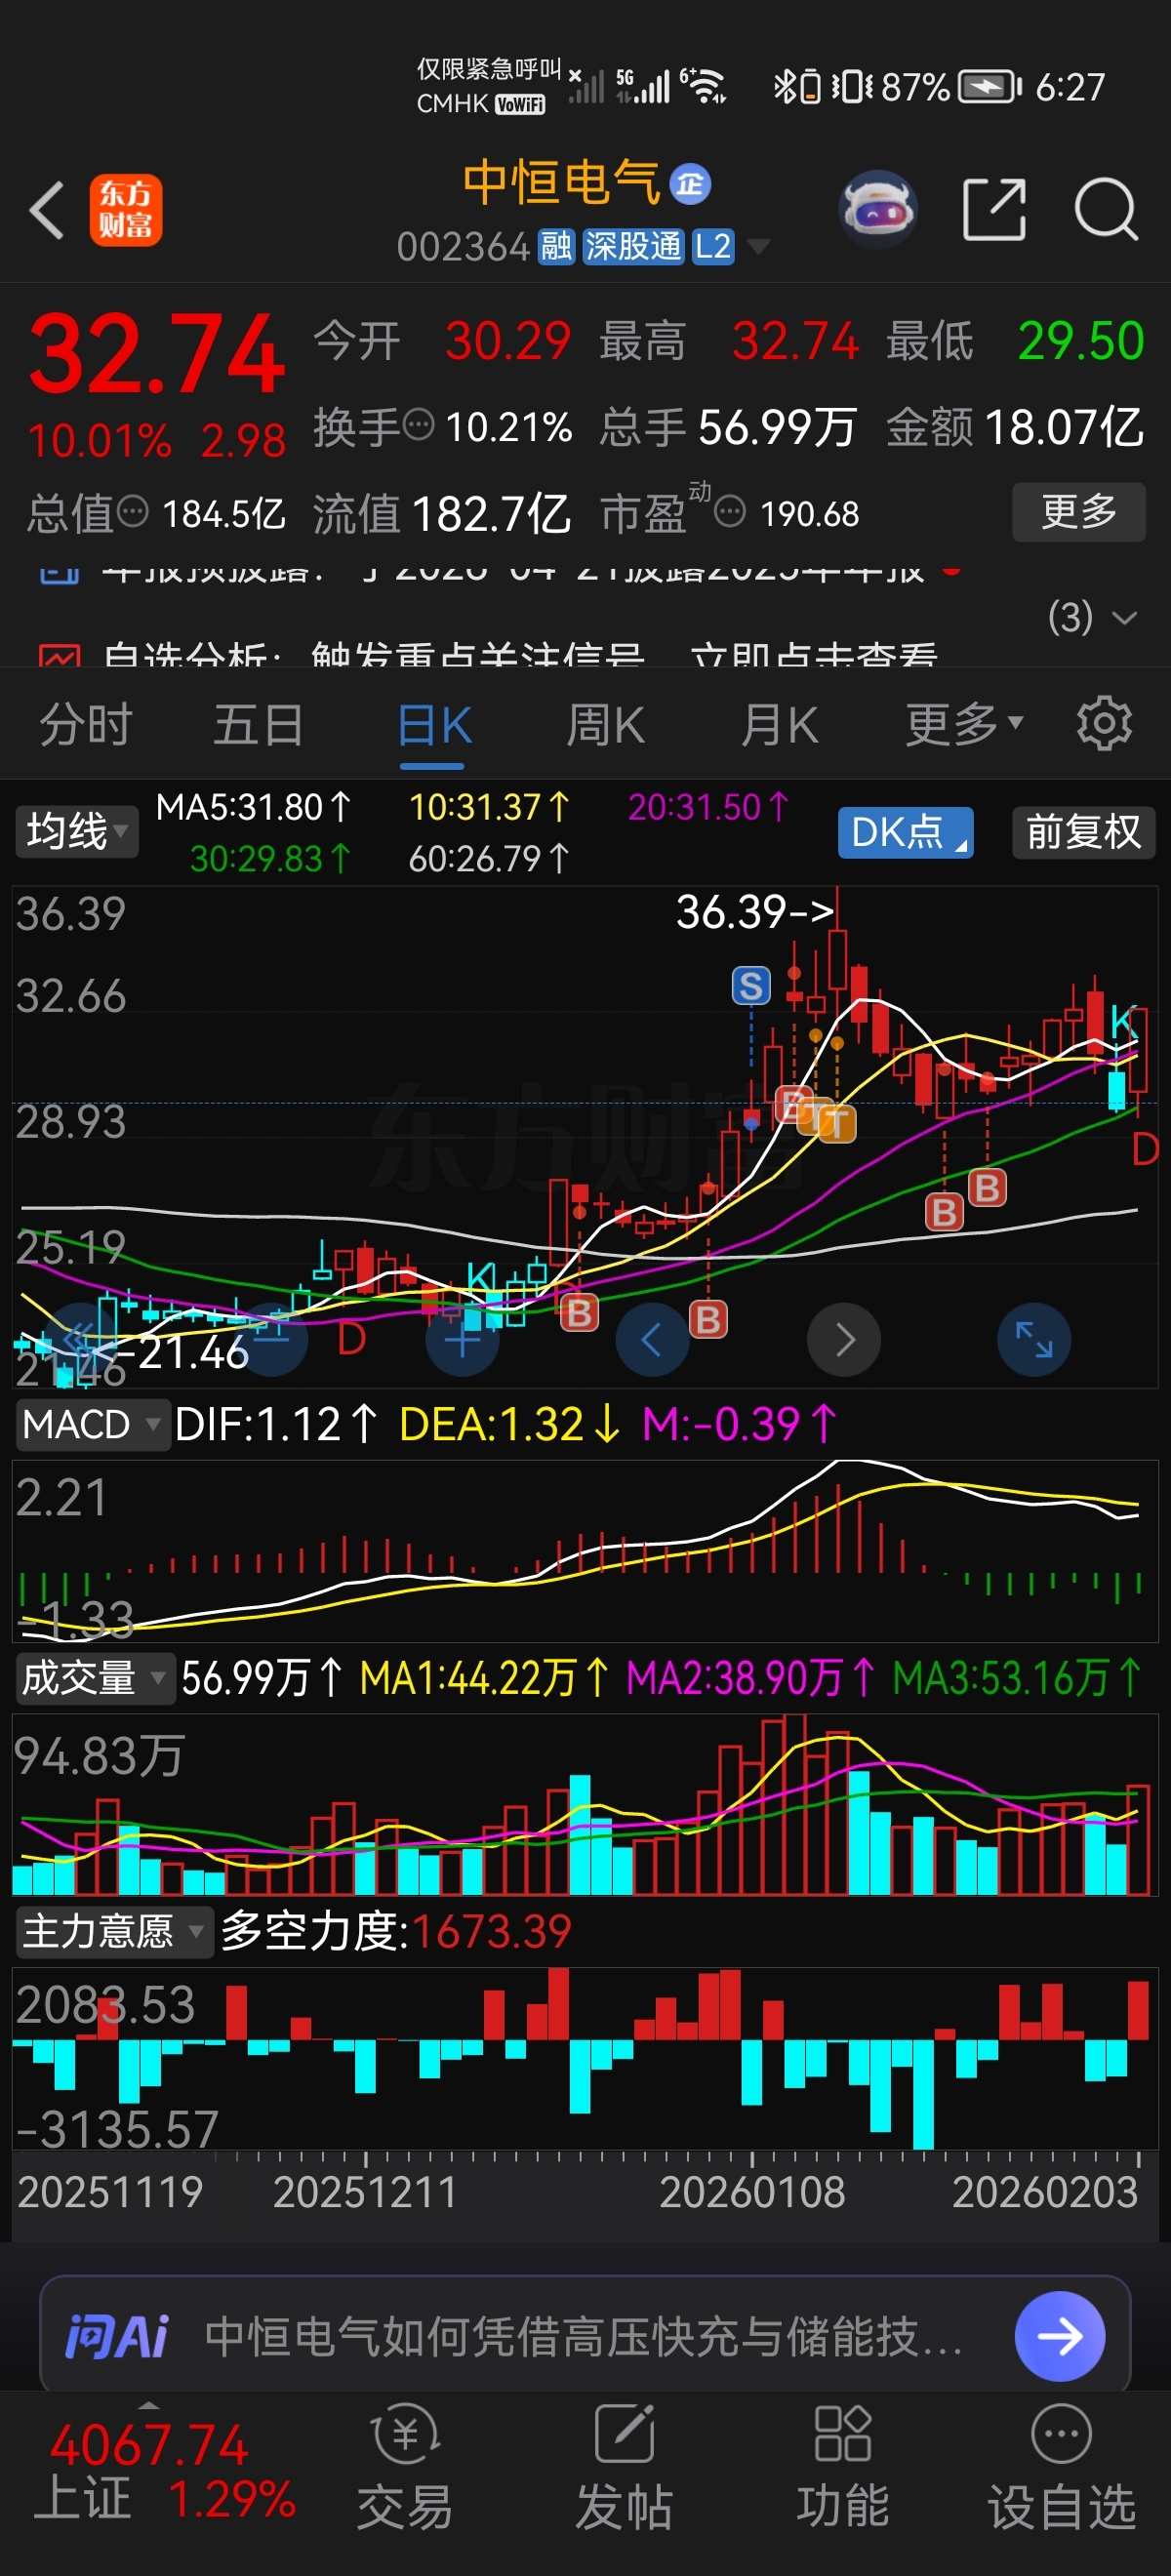Image resolution: width=1171 pixels, height=2576 pixels.
Task: Tap the back arrow icon
Action: click(47, 210)
